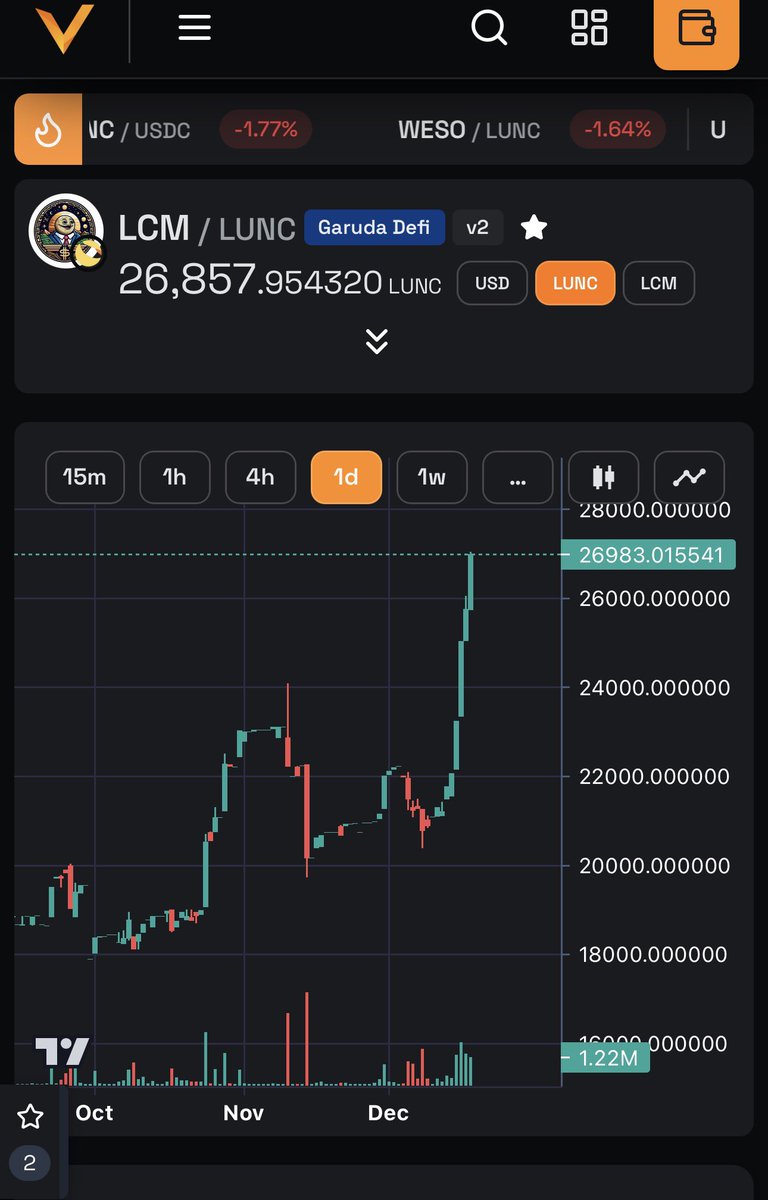Tap the 22000.000000 price axis label
This screenshot has height=1200, width=768.
(655, 777)
